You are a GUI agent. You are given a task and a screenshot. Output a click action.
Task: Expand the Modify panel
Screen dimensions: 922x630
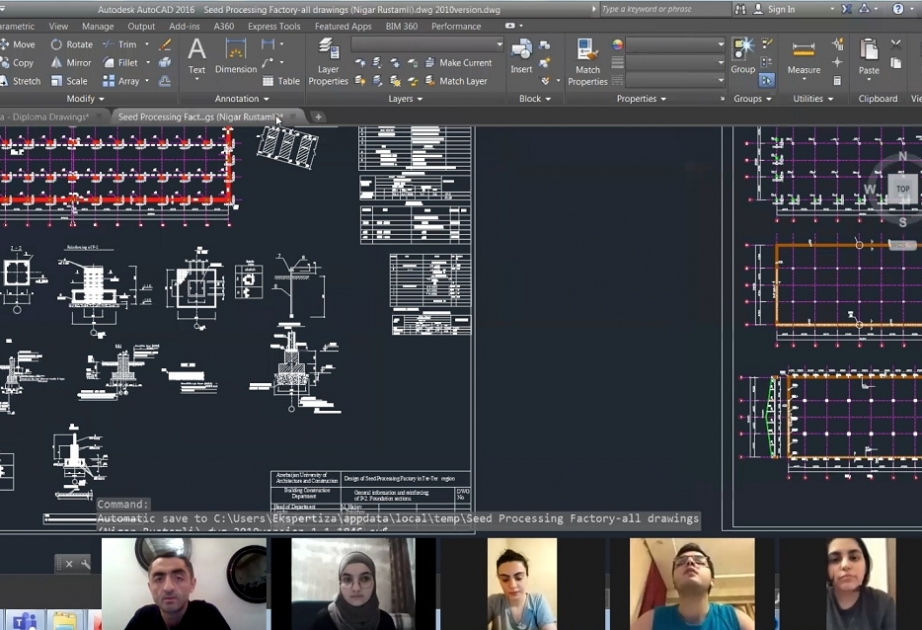pyautogui.click(x=85, y=98)
